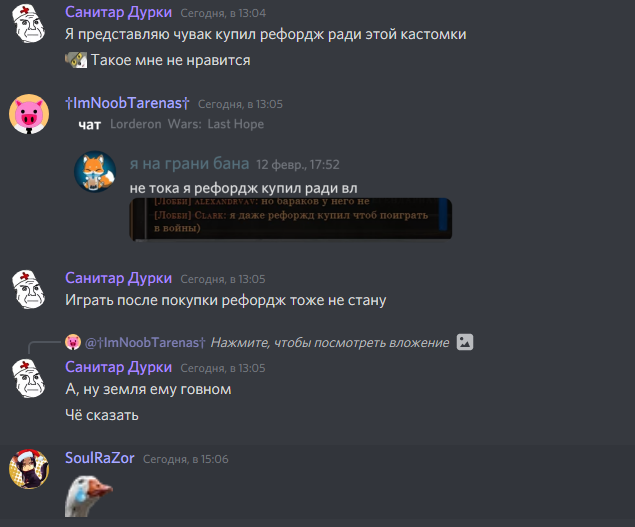The image size is (635, 527).
Task: Open †ImNoobTarenas† pig avatar
Action: (29, 114)
